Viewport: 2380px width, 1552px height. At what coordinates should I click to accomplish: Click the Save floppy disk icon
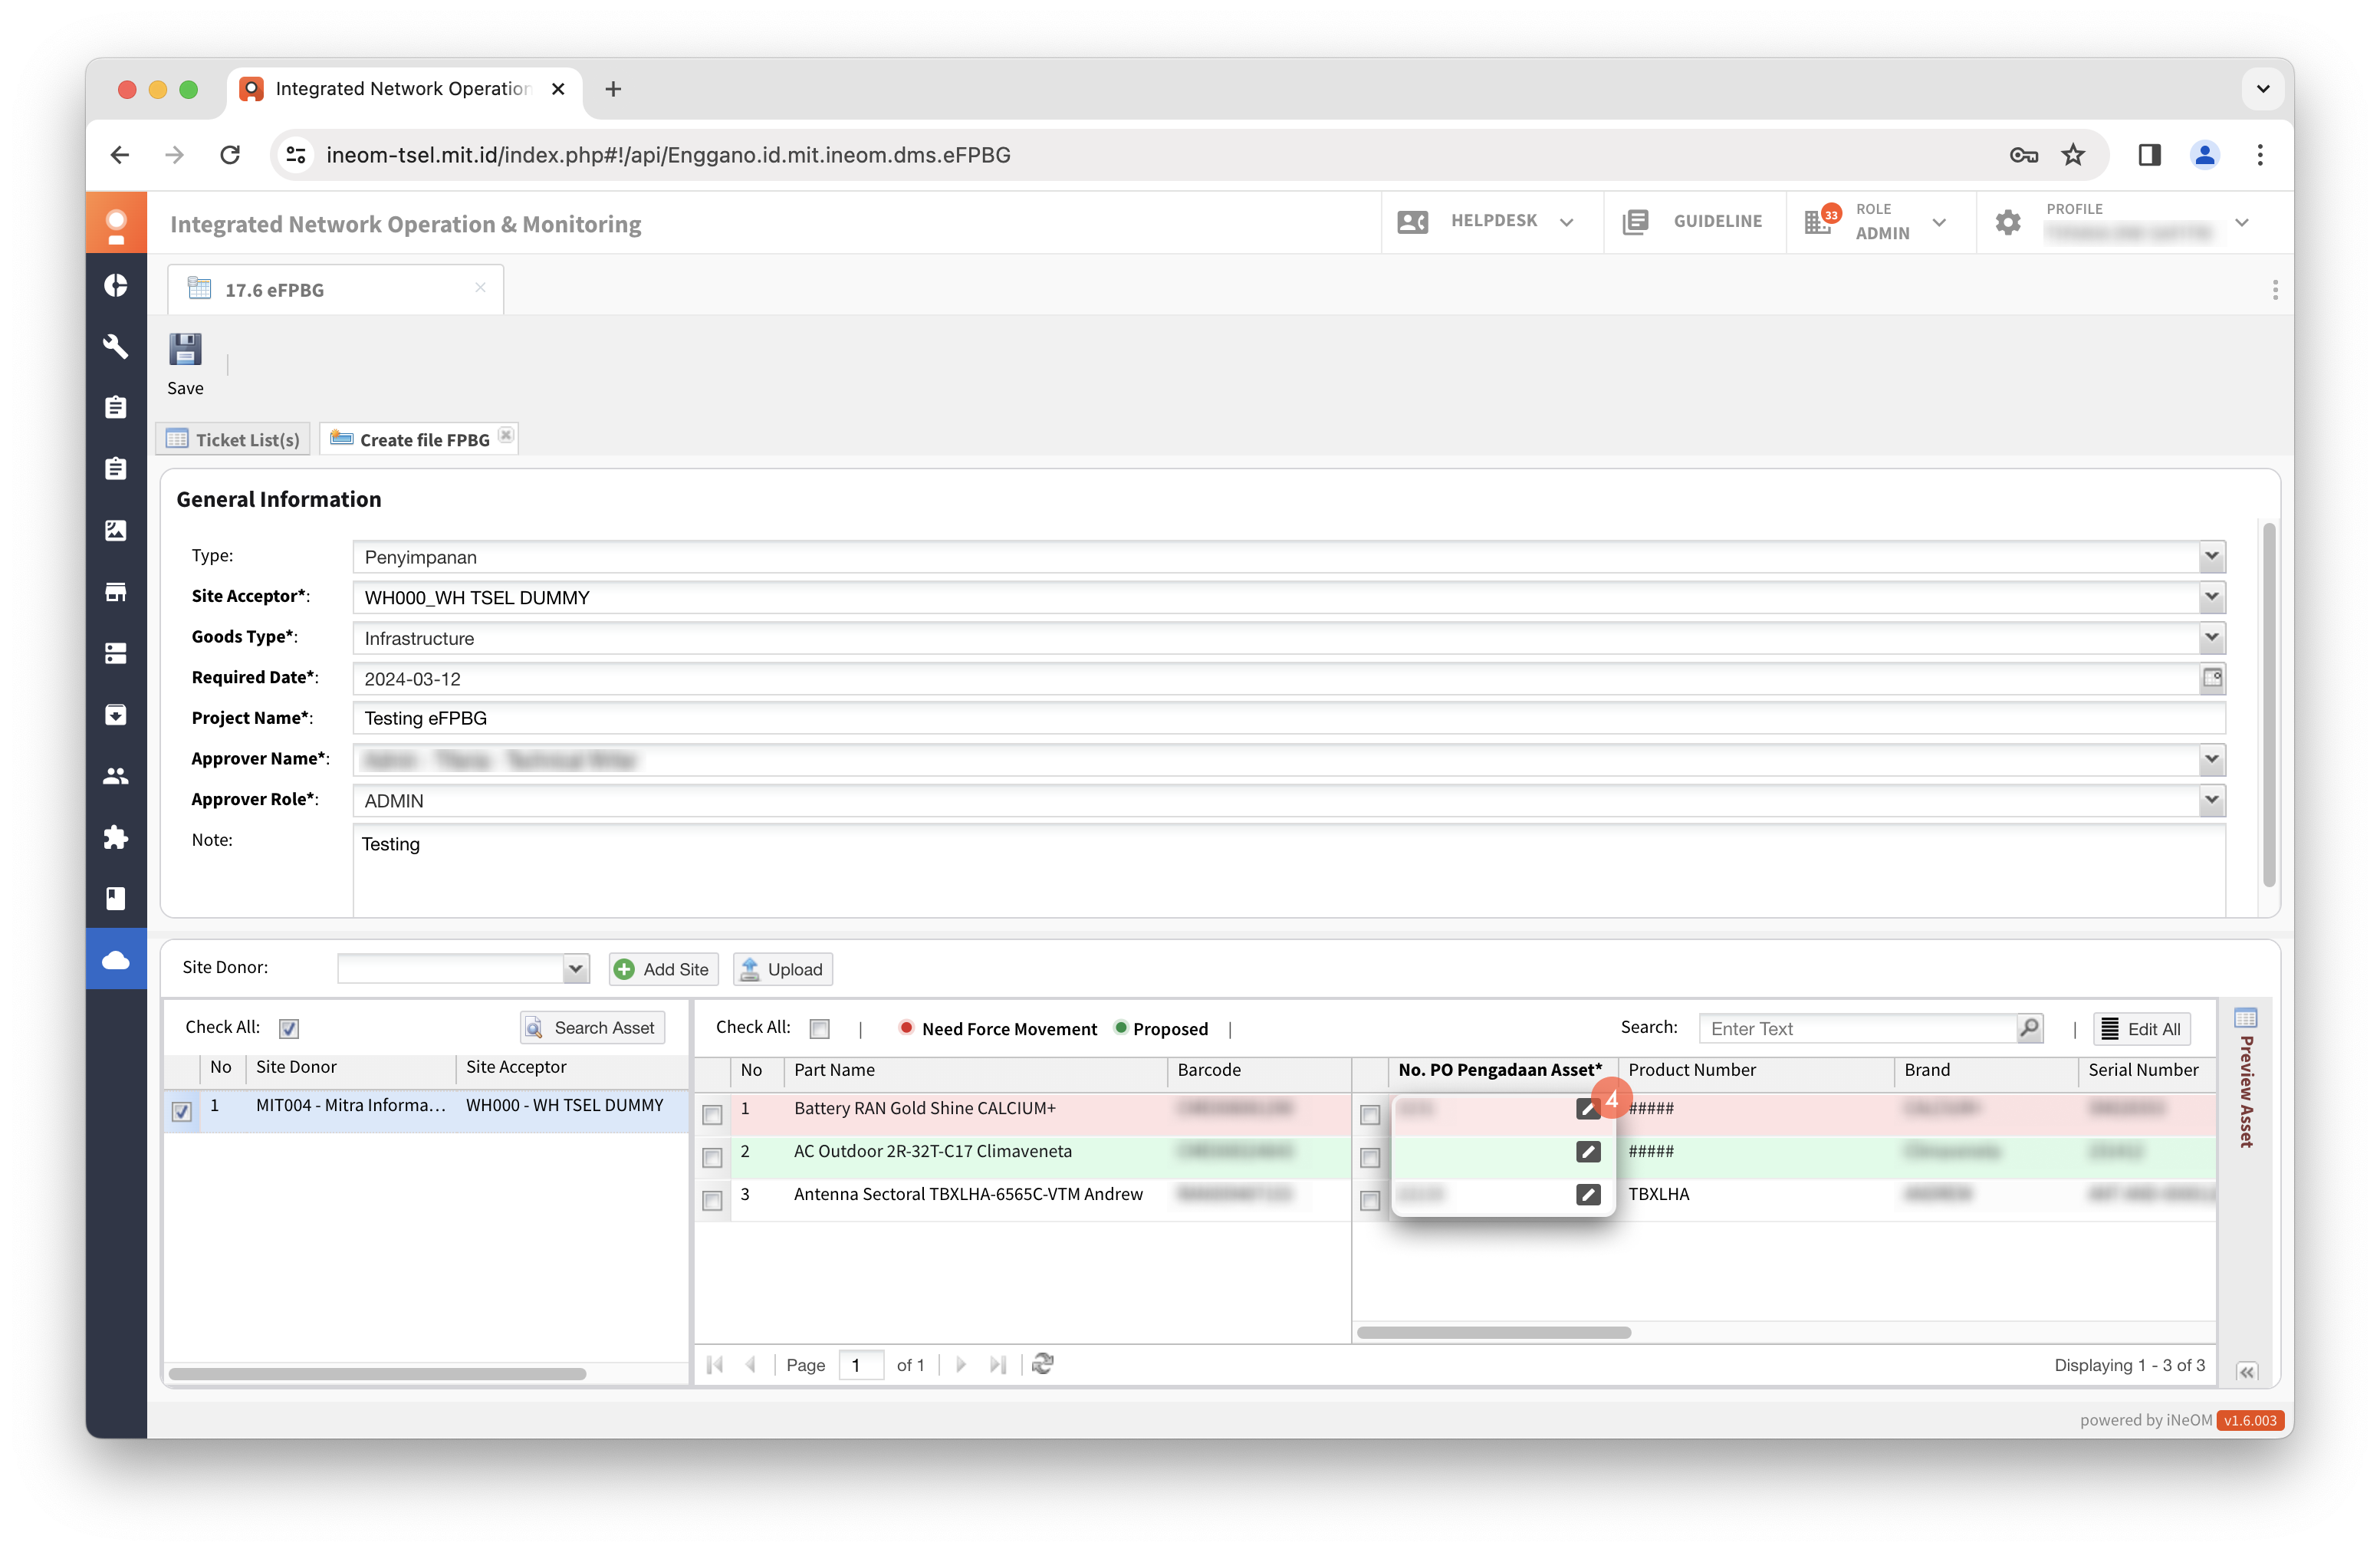tap(185, 350)
